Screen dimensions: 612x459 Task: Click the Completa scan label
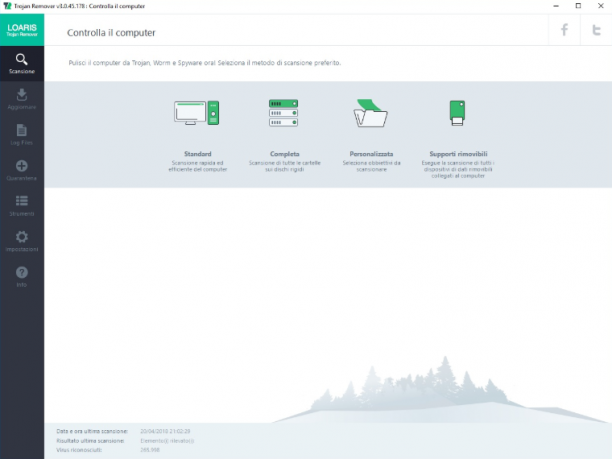click(285, 154)
